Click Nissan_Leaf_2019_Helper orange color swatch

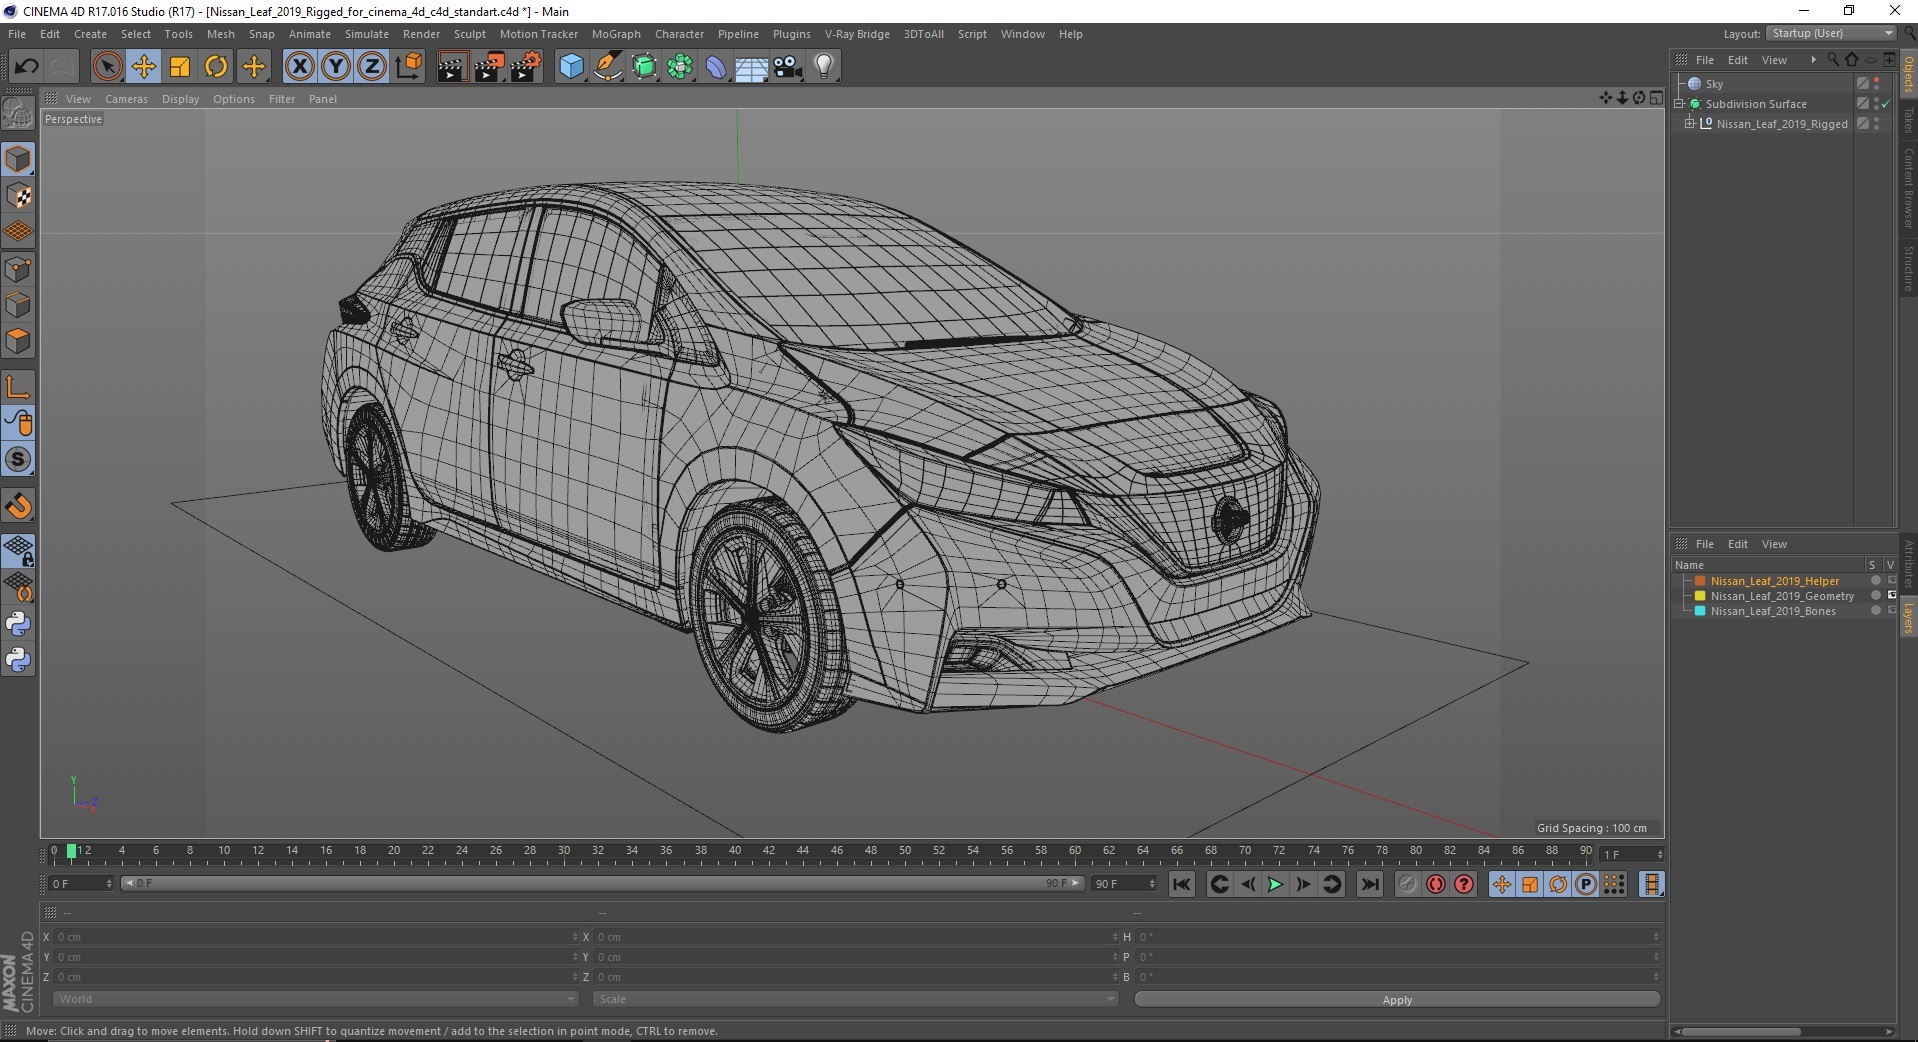click(x=1700, y=581)
